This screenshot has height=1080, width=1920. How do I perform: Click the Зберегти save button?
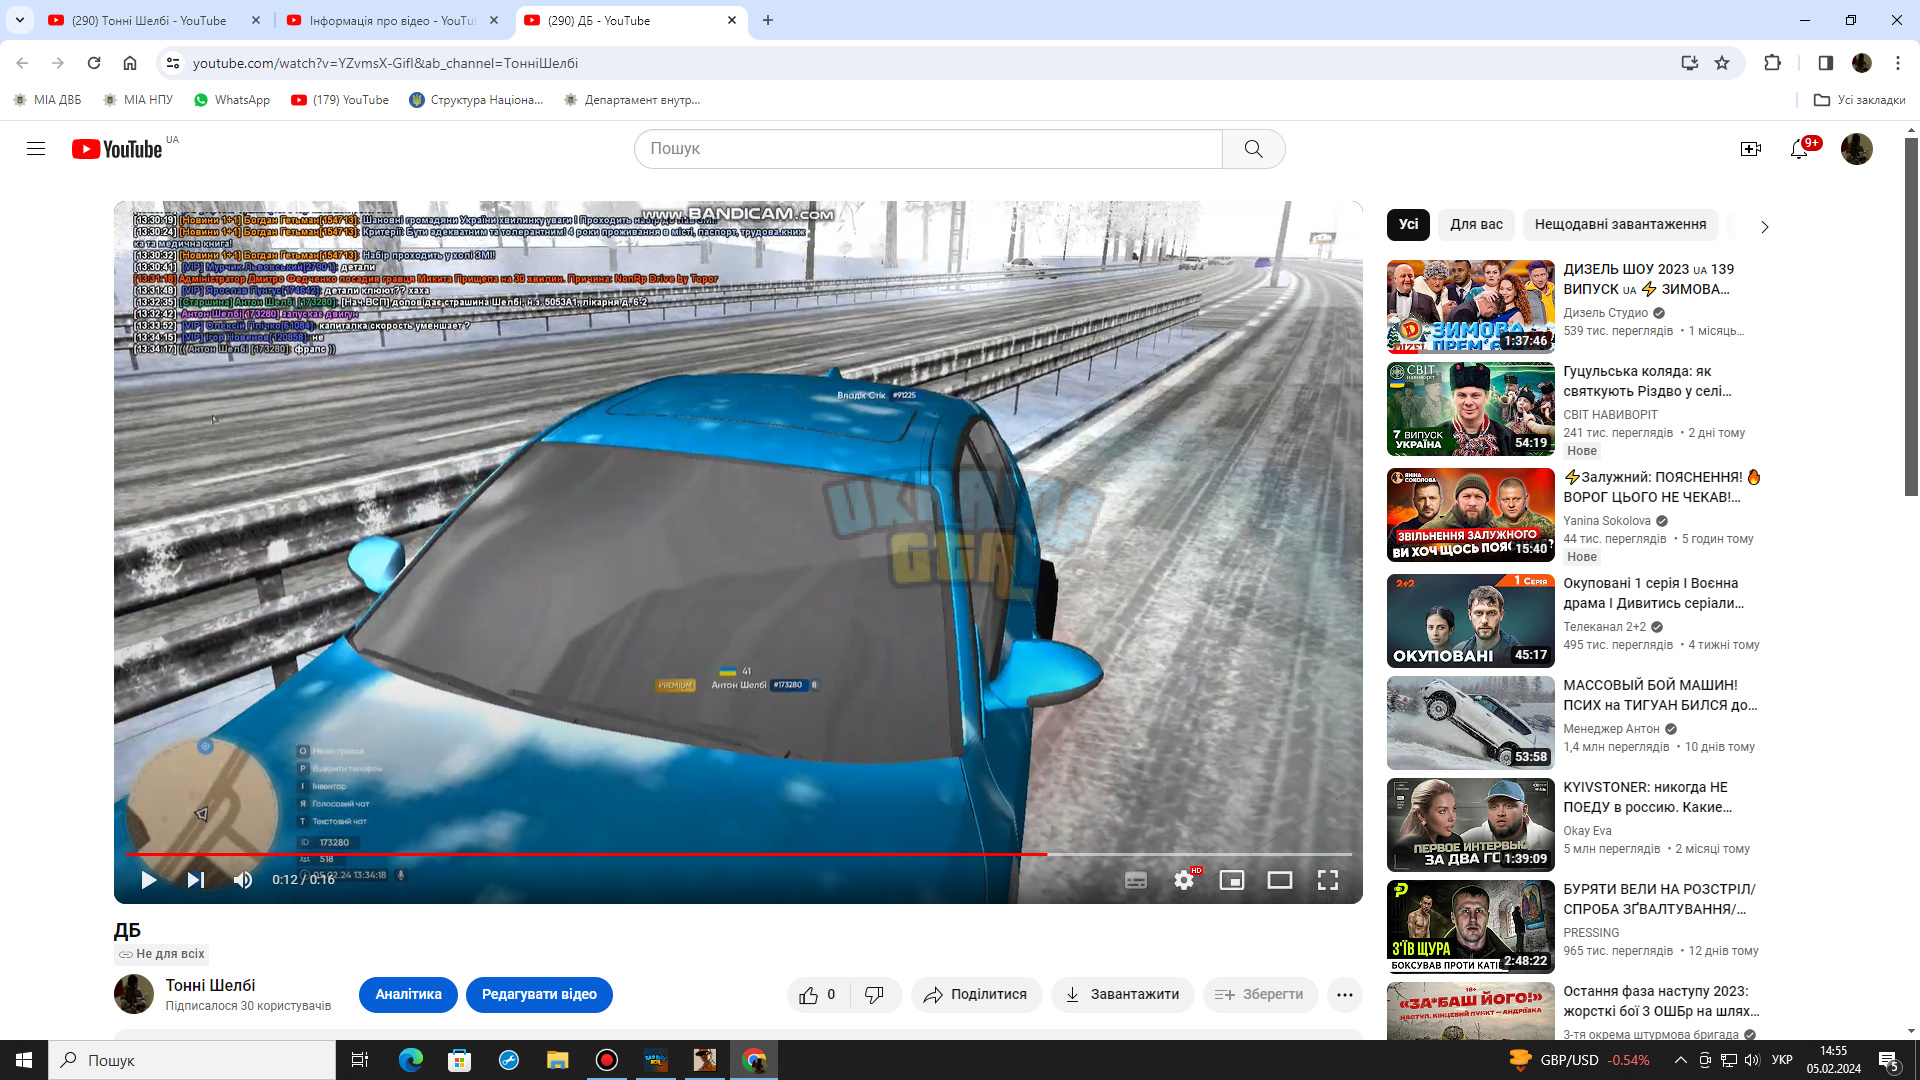[x=1260, y=995]
